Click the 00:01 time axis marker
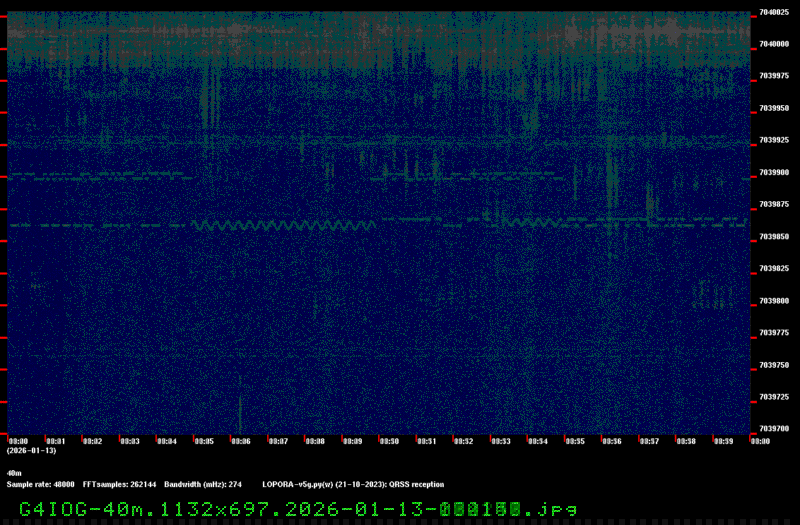Image resolution: width=800 pixels, height=525 pixels. pyautogui.click(x=56, y=441)
